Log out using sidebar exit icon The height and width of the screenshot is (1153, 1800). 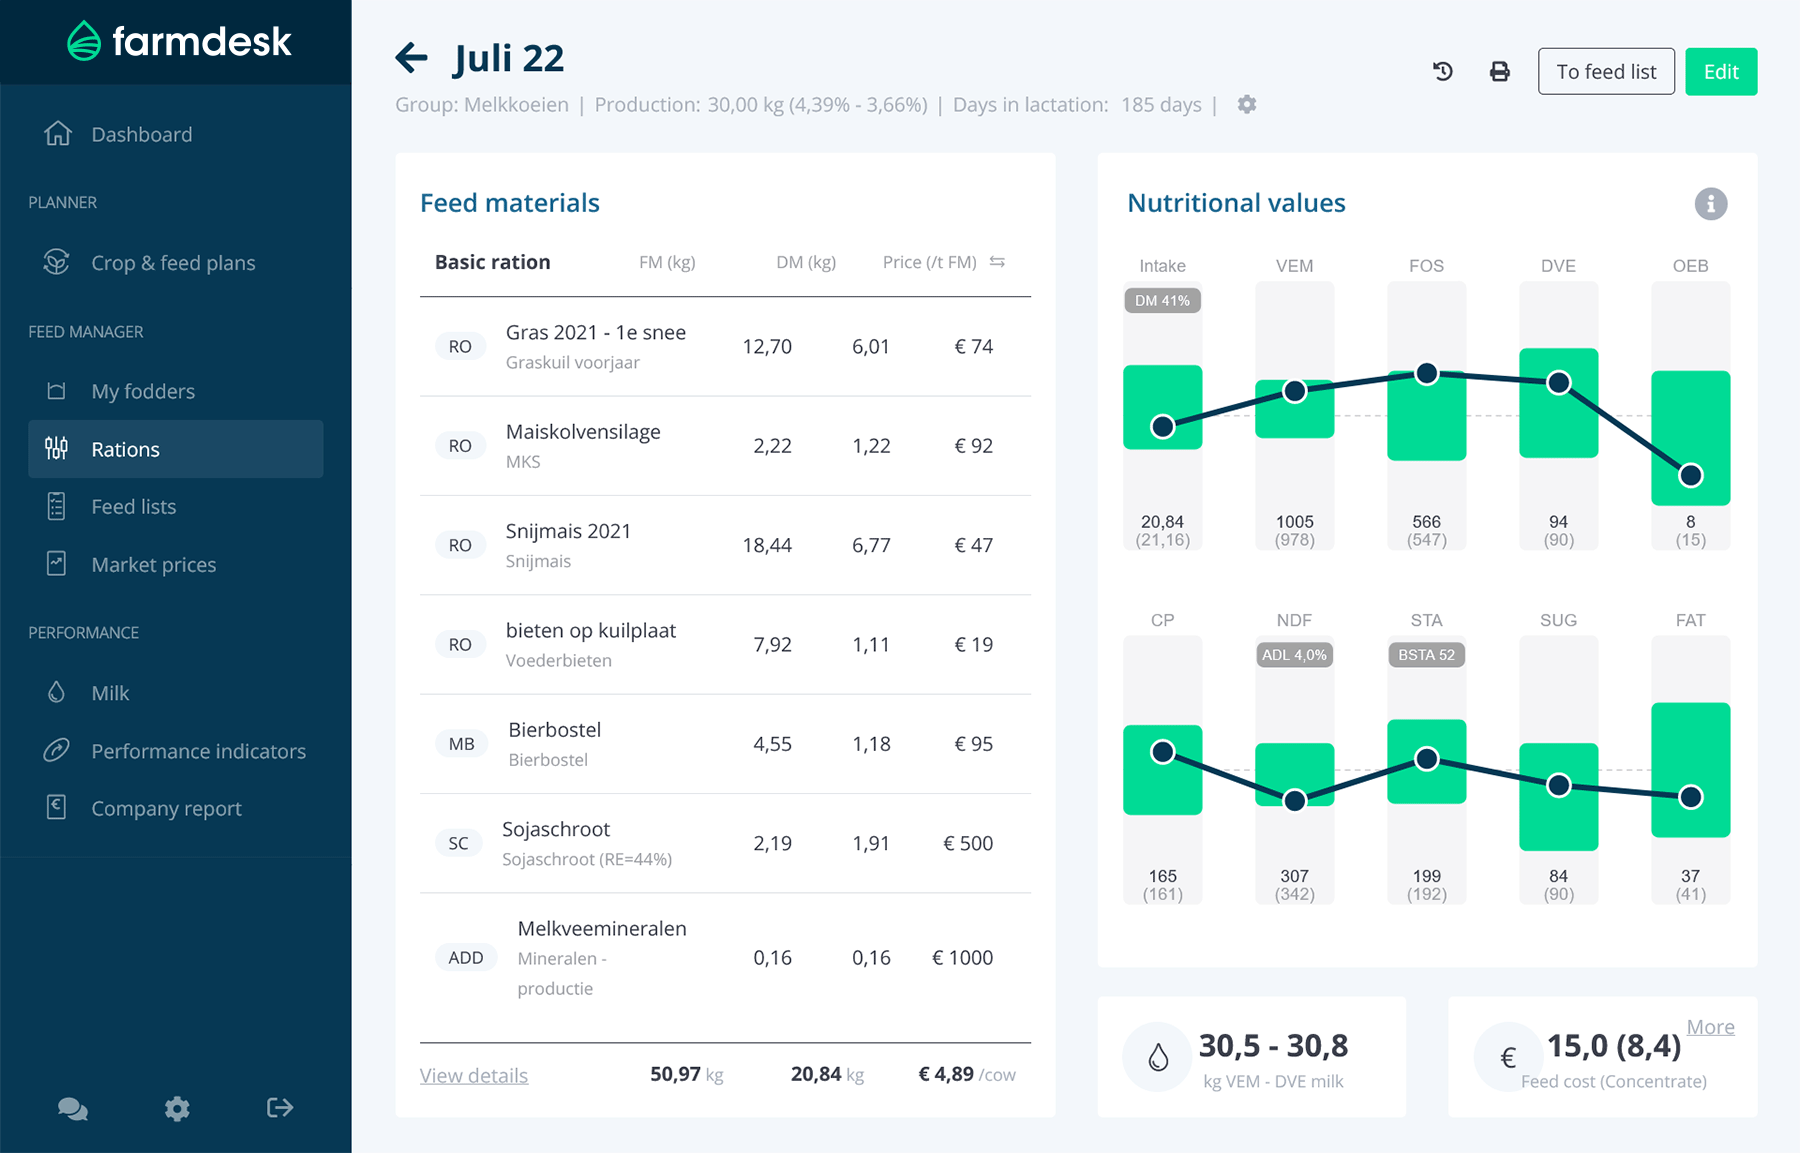pos(280,1108)
